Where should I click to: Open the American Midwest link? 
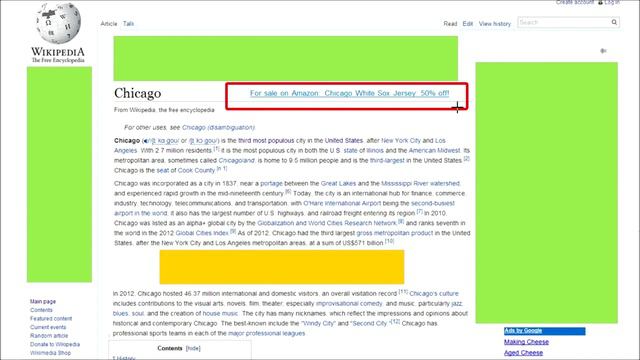point(434,151)
